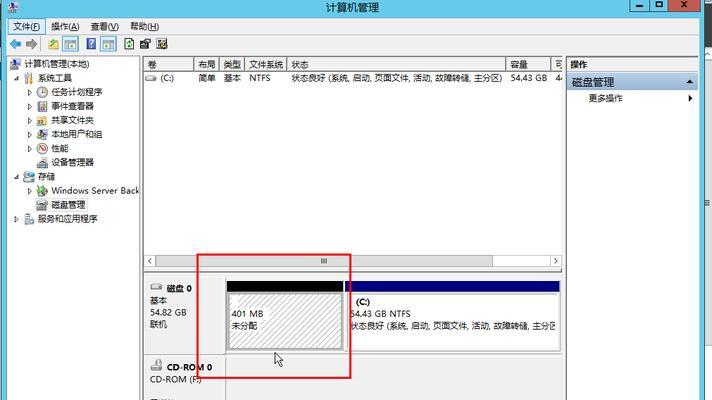Collapse the 系统工具 node

(16, 78)
